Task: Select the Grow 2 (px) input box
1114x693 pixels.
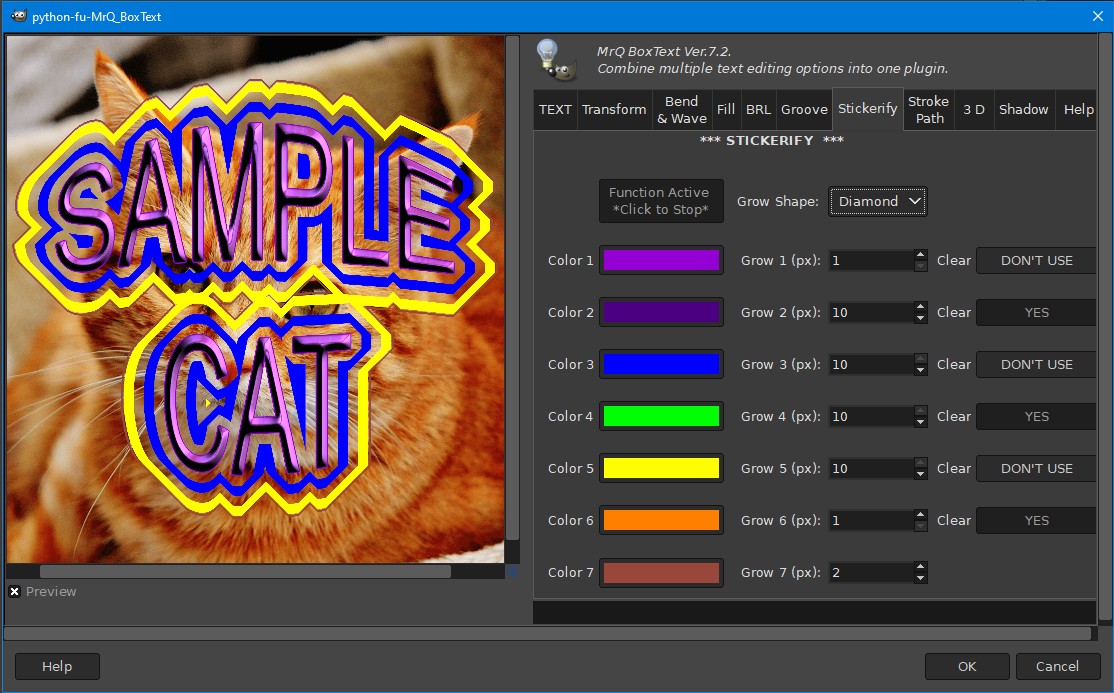Action: coord(871,312)
